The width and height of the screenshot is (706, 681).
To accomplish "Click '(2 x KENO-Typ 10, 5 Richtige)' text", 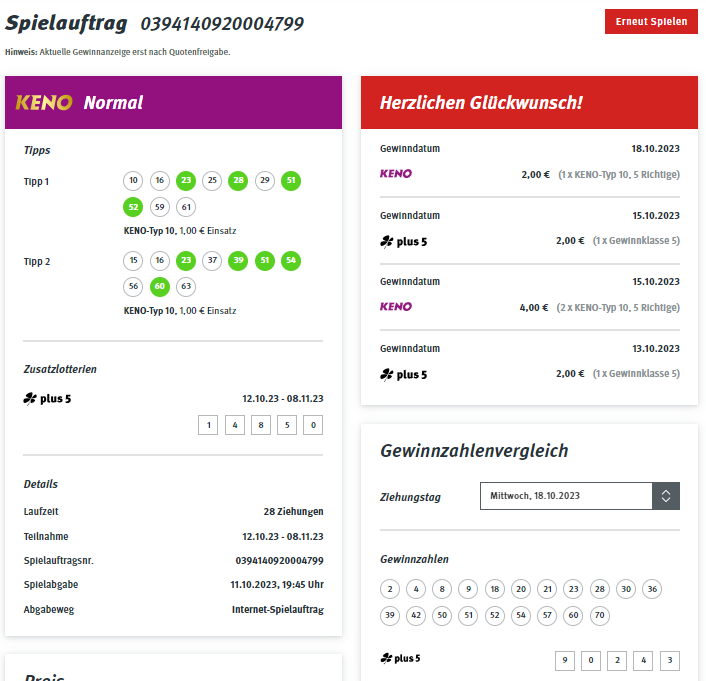I will coord(618,308).
